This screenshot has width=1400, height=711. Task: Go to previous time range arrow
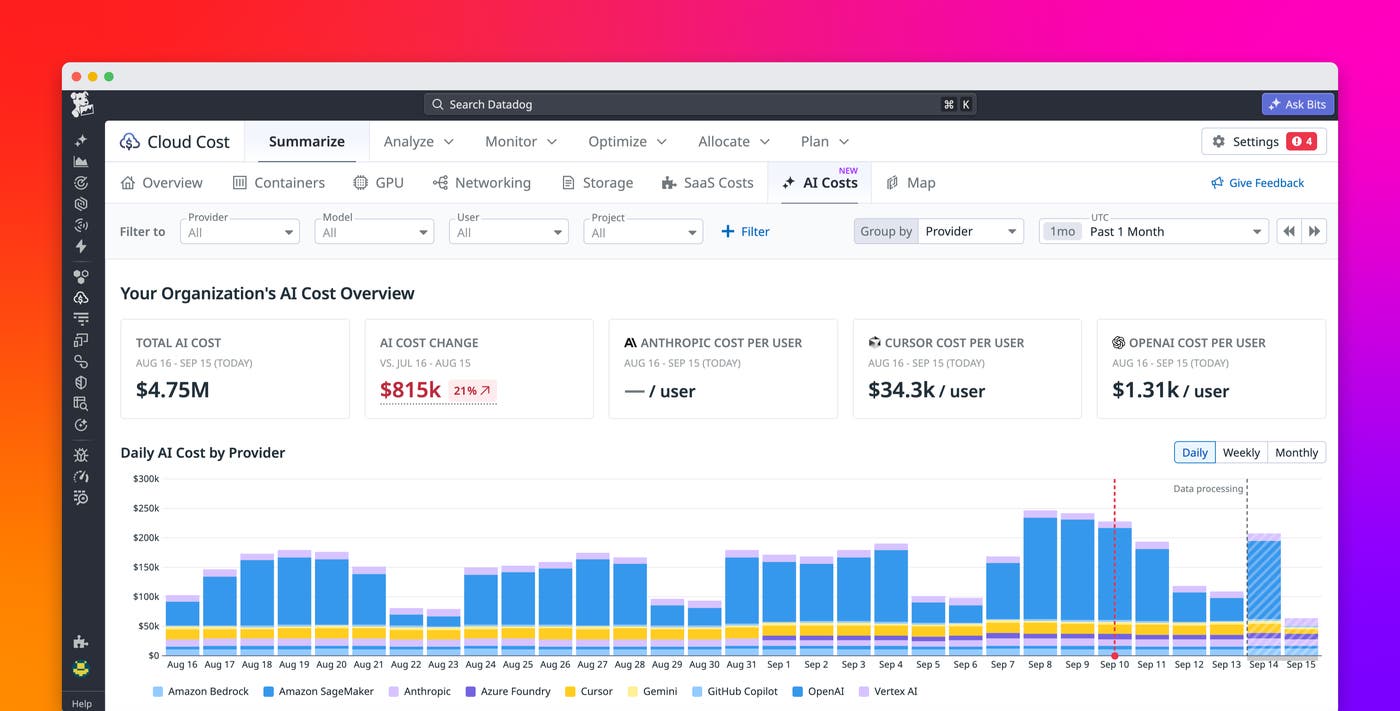point(1290,231)
